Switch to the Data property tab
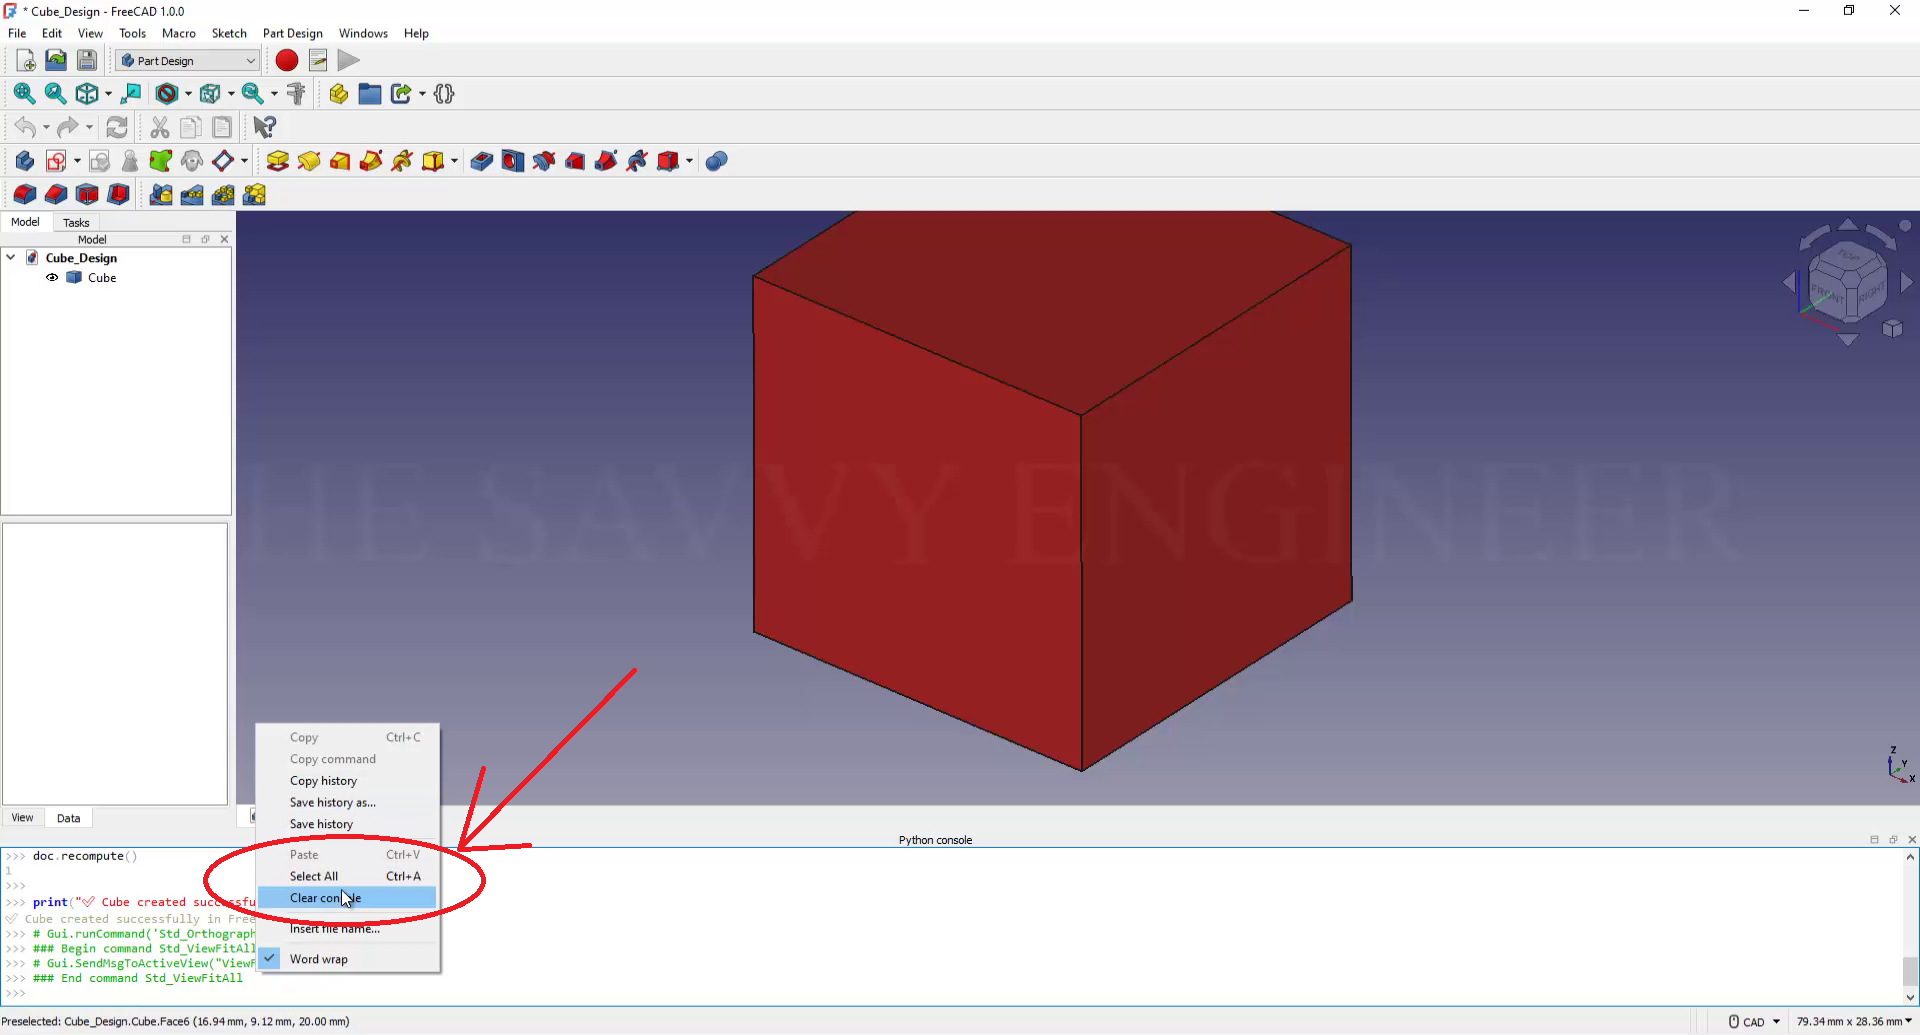The width and height of the screenshot is (1920, 1035). 68,818
